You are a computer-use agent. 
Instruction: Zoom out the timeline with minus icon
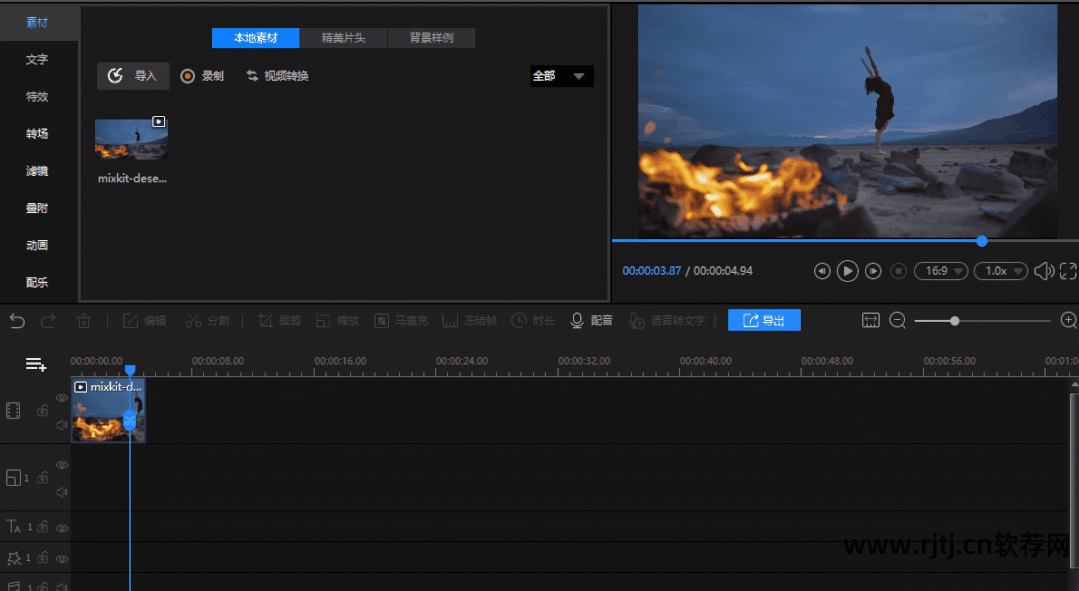click(897, 321)
